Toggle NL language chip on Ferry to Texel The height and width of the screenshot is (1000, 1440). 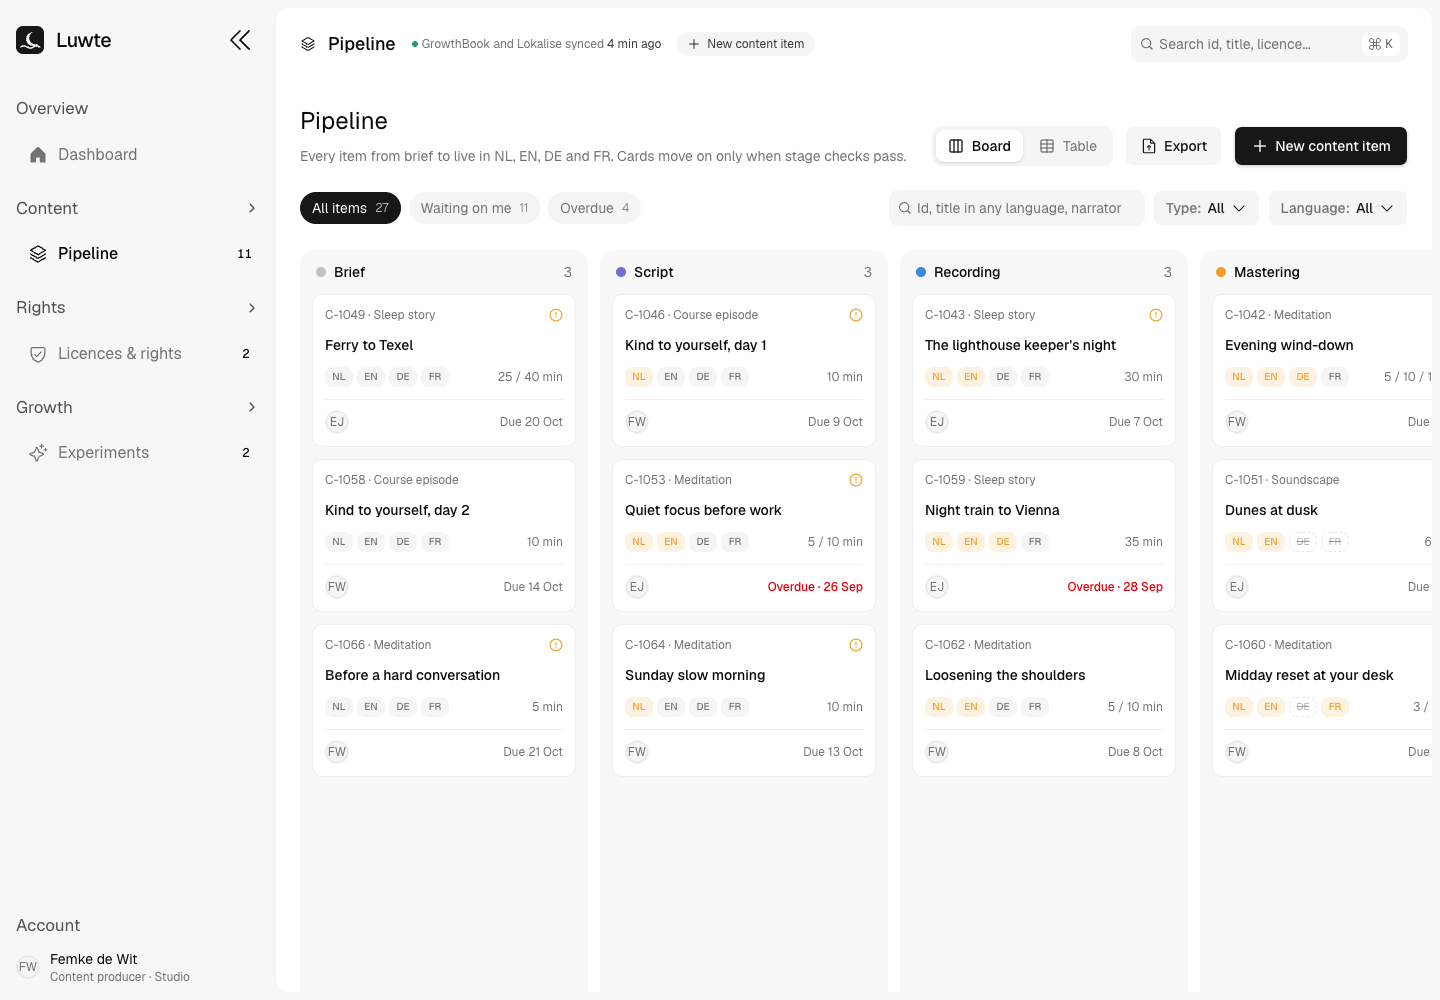pyautogui.click(x=339, y=377)
